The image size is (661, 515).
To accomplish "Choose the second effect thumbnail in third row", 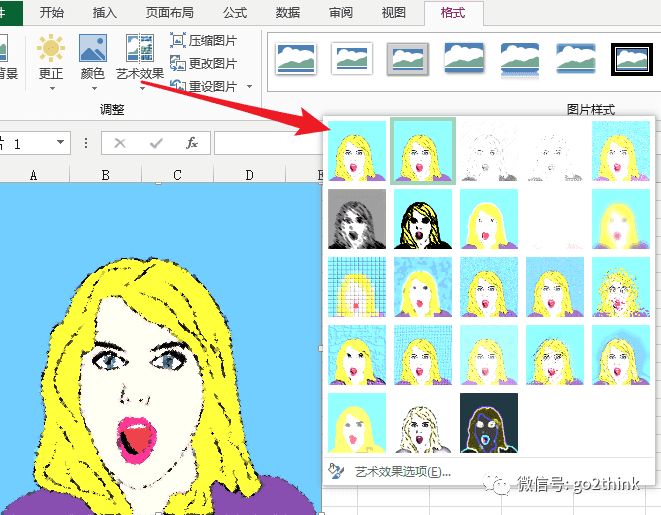I will 423,287.
